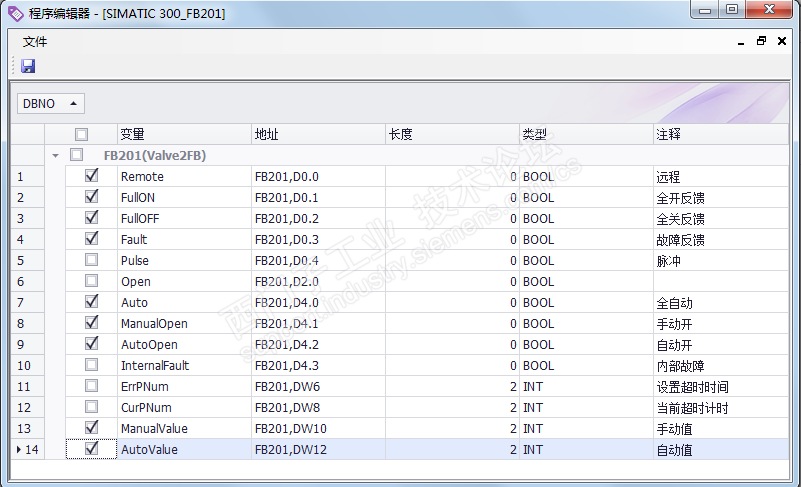Uncheck the ManualOpen checkbox

(x=91, y=322)
